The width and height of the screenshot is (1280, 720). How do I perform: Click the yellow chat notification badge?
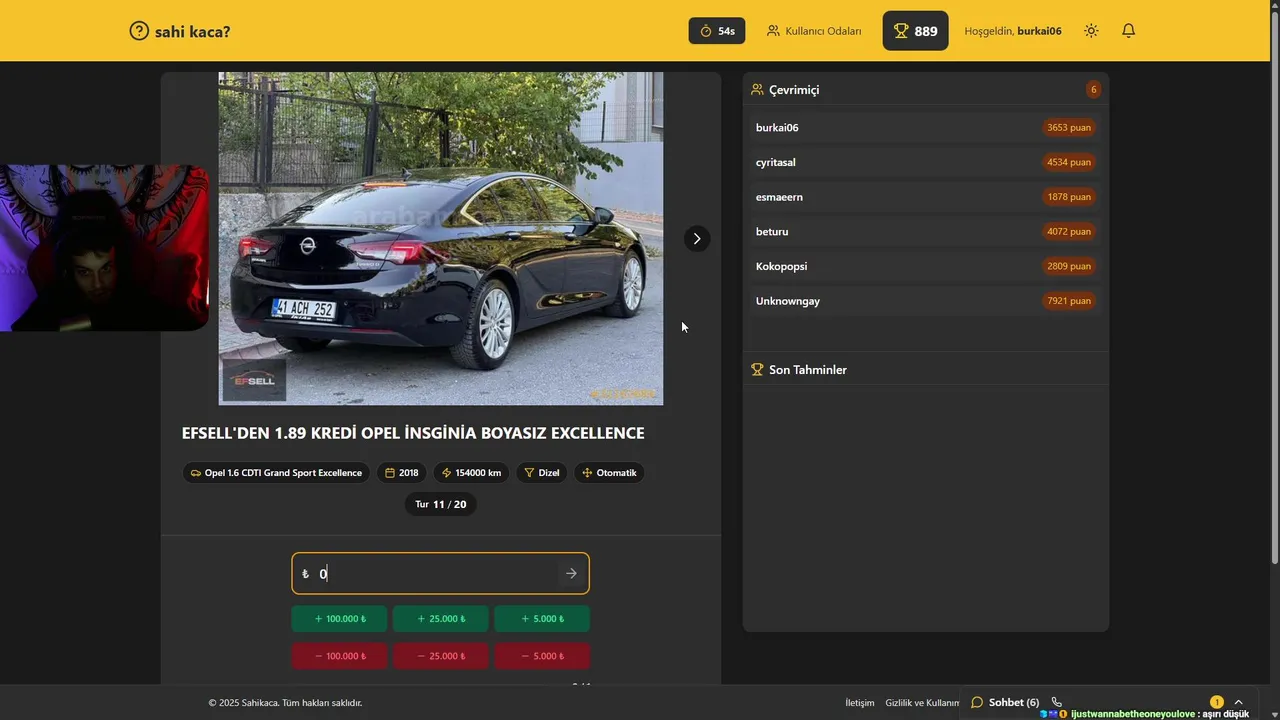(1216, 702)
